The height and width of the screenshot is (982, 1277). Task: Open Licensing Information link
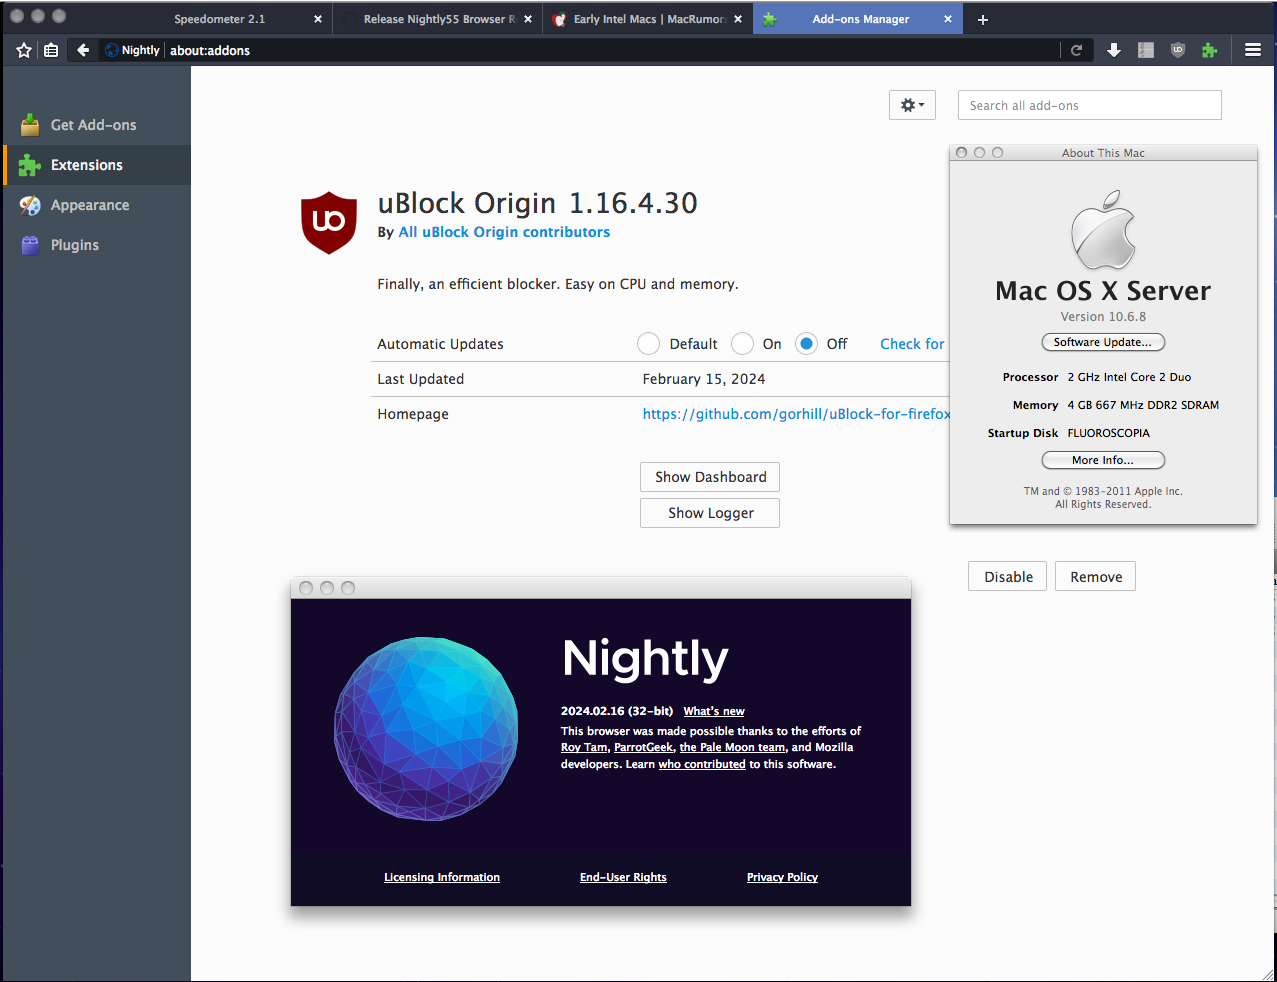(442, 877)
